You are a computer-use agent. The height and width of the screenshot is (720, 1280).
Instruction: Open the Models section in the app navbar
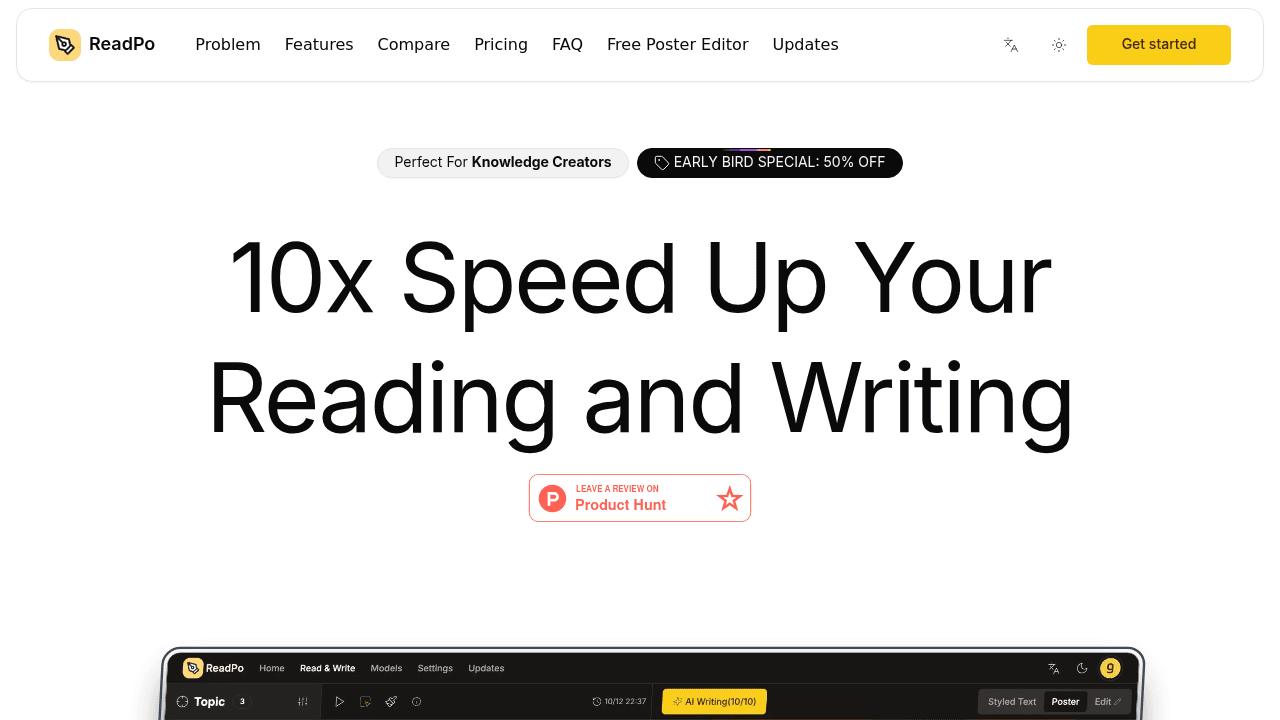click(x=386, y=668)
